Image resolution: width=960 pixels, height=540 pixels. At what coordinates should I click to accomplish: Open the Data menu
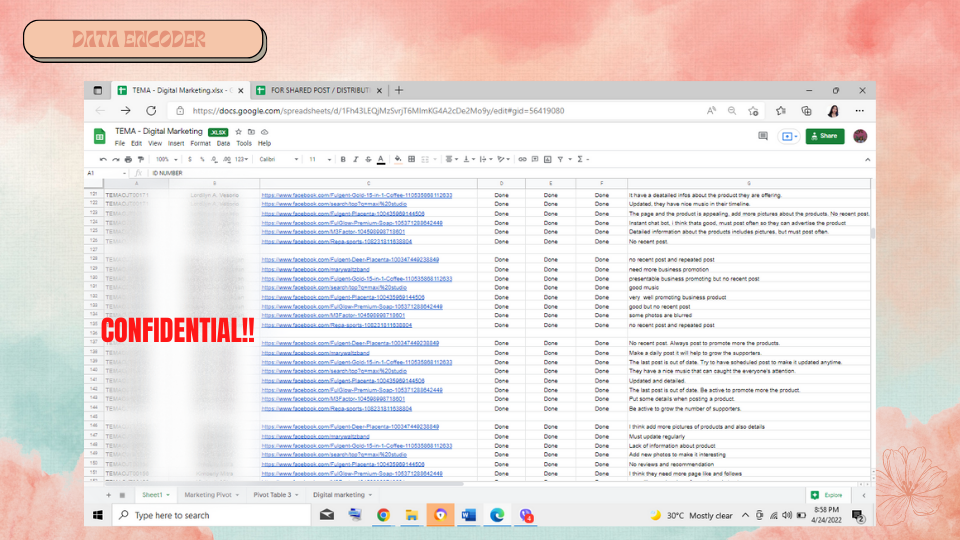(x=223, y=143)
